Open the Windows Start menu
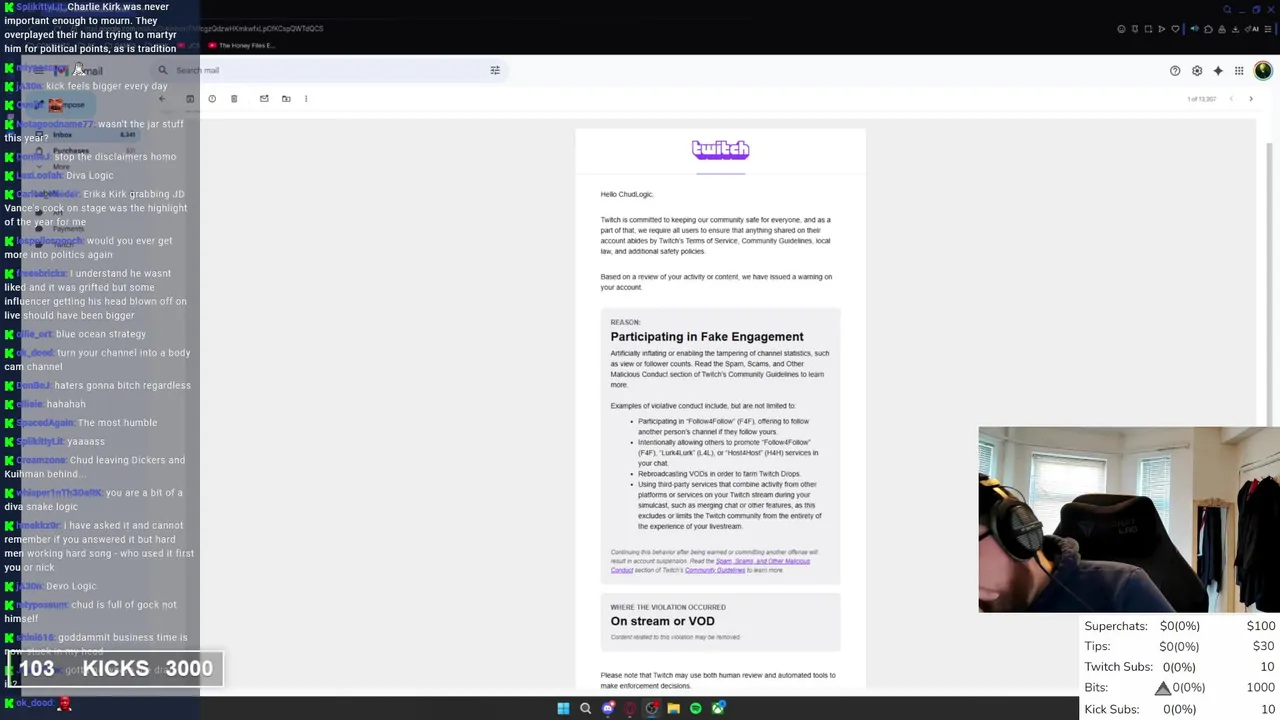This screenshot has height=720, width=1280. [563, 708]
